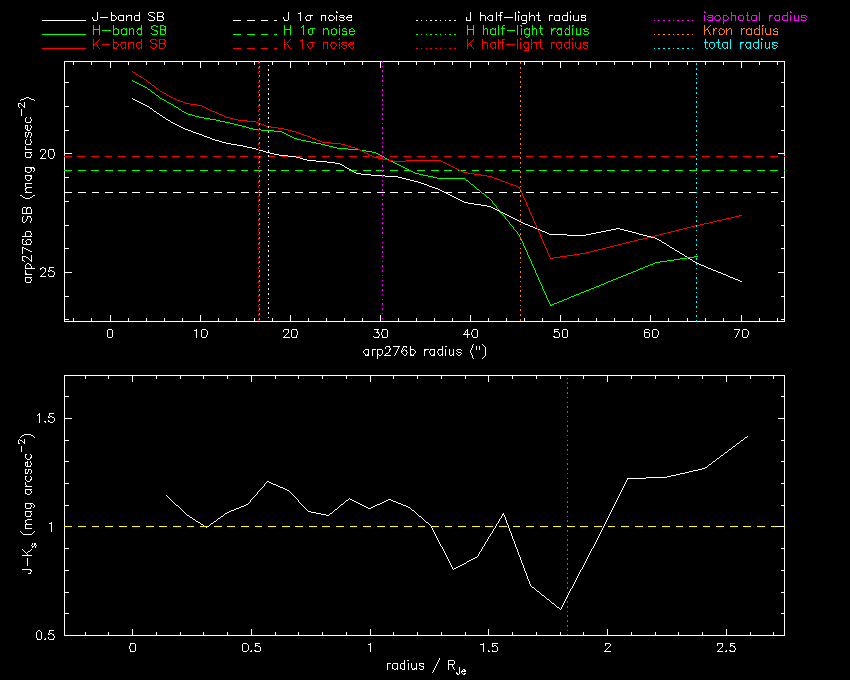850x680 pixels.
Task: Select the 'H 1σ noise' legend label
Action: [322, 32]
